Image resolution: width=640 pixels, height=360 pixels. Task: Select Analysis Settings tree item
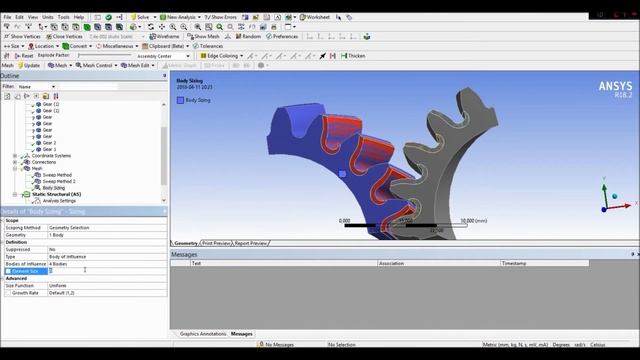tap(59, 201)
